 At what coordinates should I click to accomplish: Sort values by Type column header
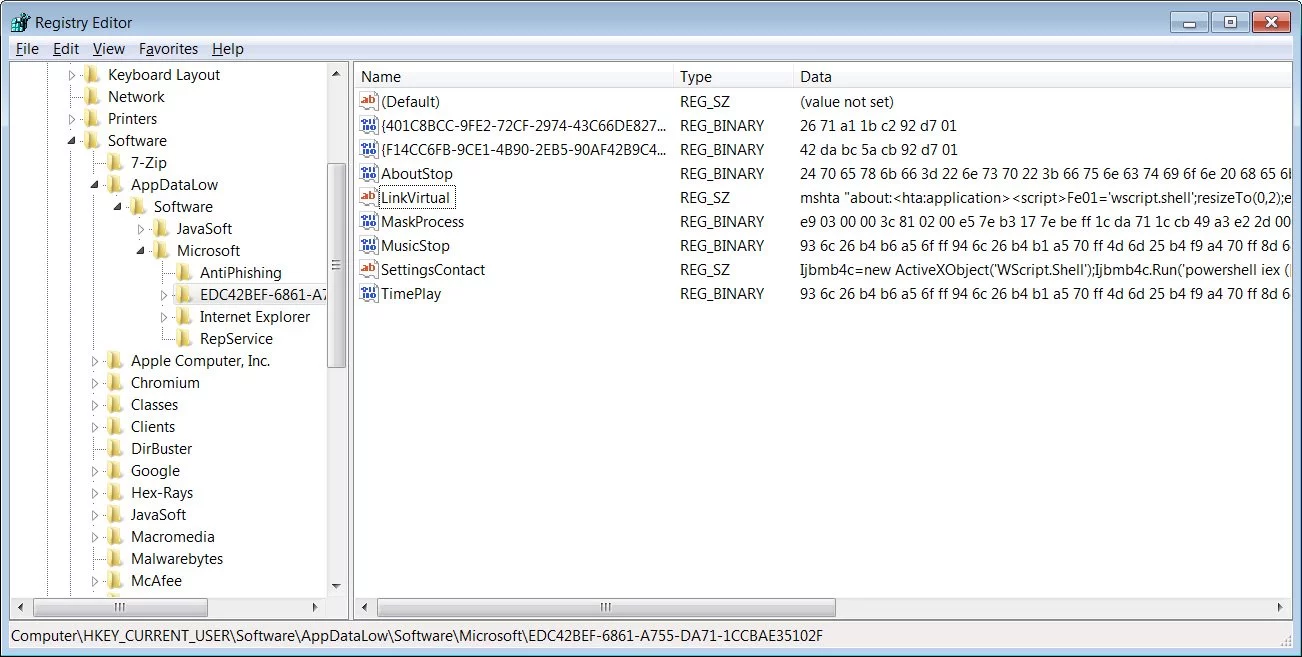(734, 76)
